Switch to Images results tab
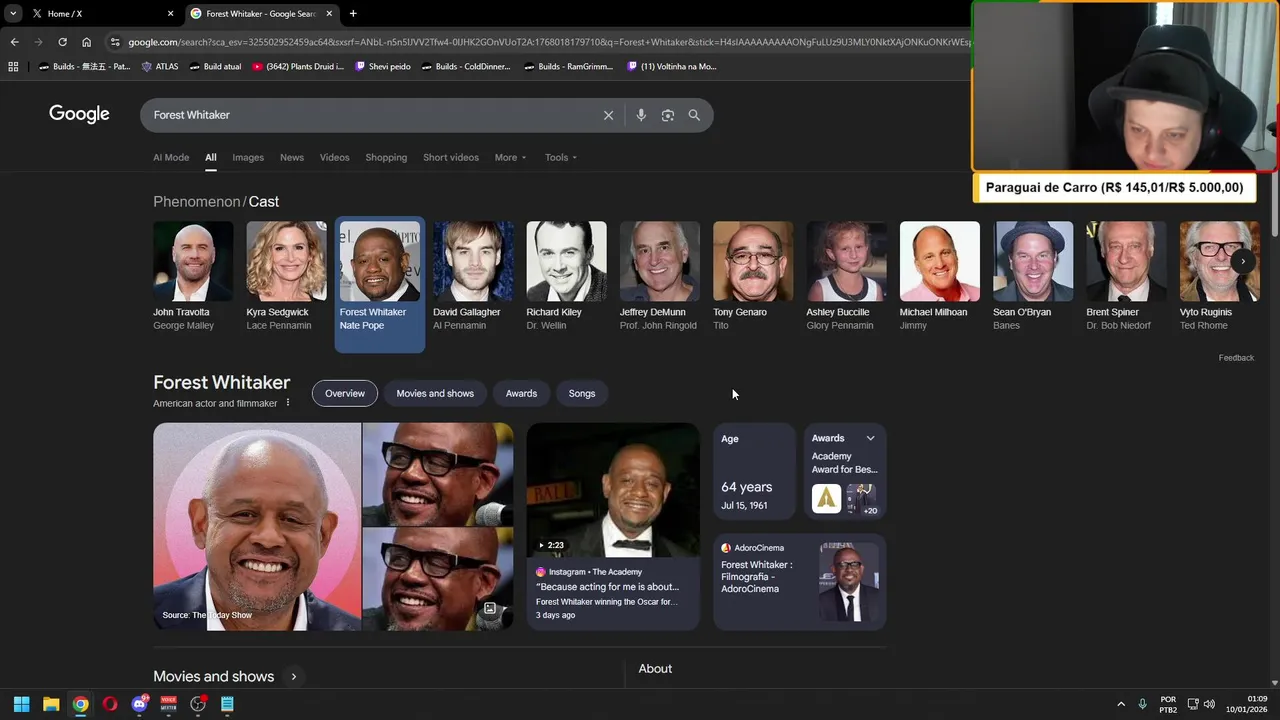1280x720 pixels. pos(248,157)
